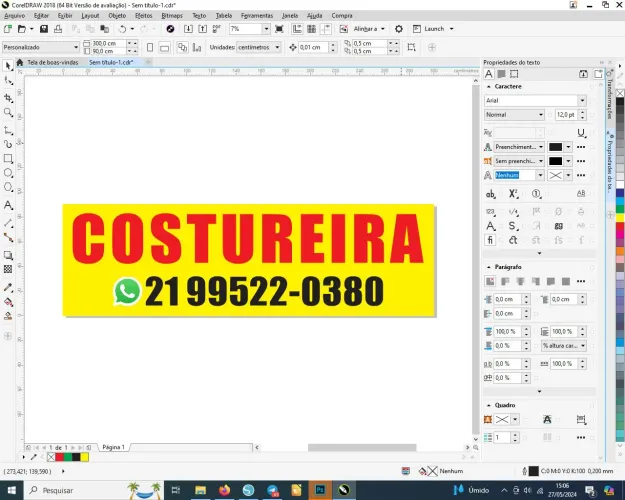Image resolution: width=625 pixels, height=500 pixels.
Task: Select the Text tool
Action: point(8,205)
